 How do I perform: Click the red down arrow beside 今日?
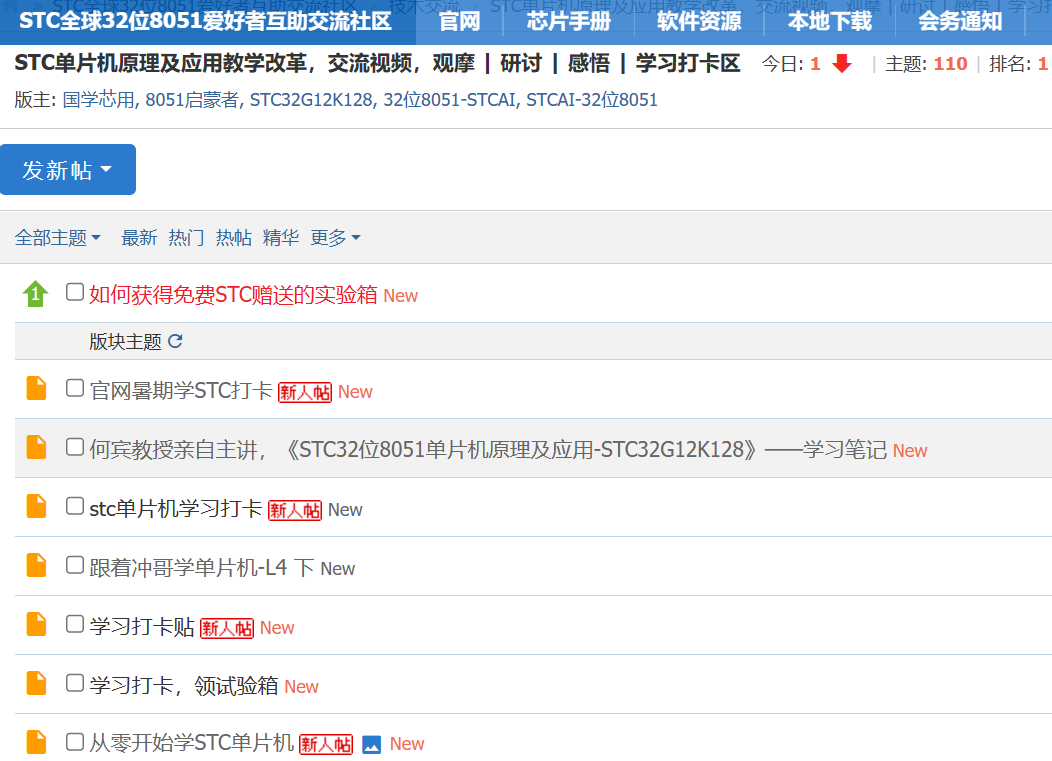(x=841, y=64)
